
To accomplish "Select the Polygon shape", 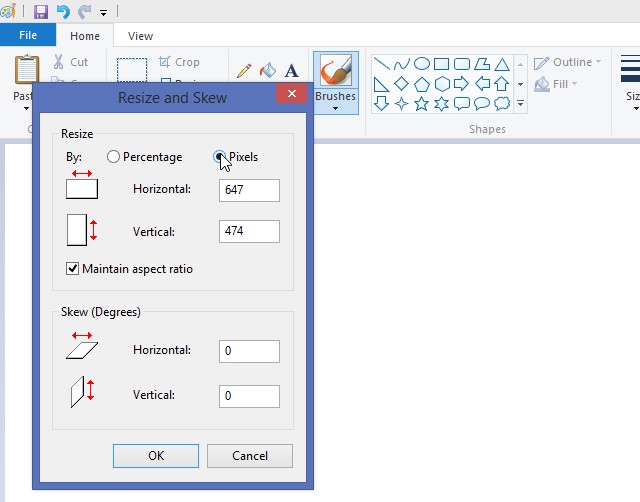I will tap(482, 64).
